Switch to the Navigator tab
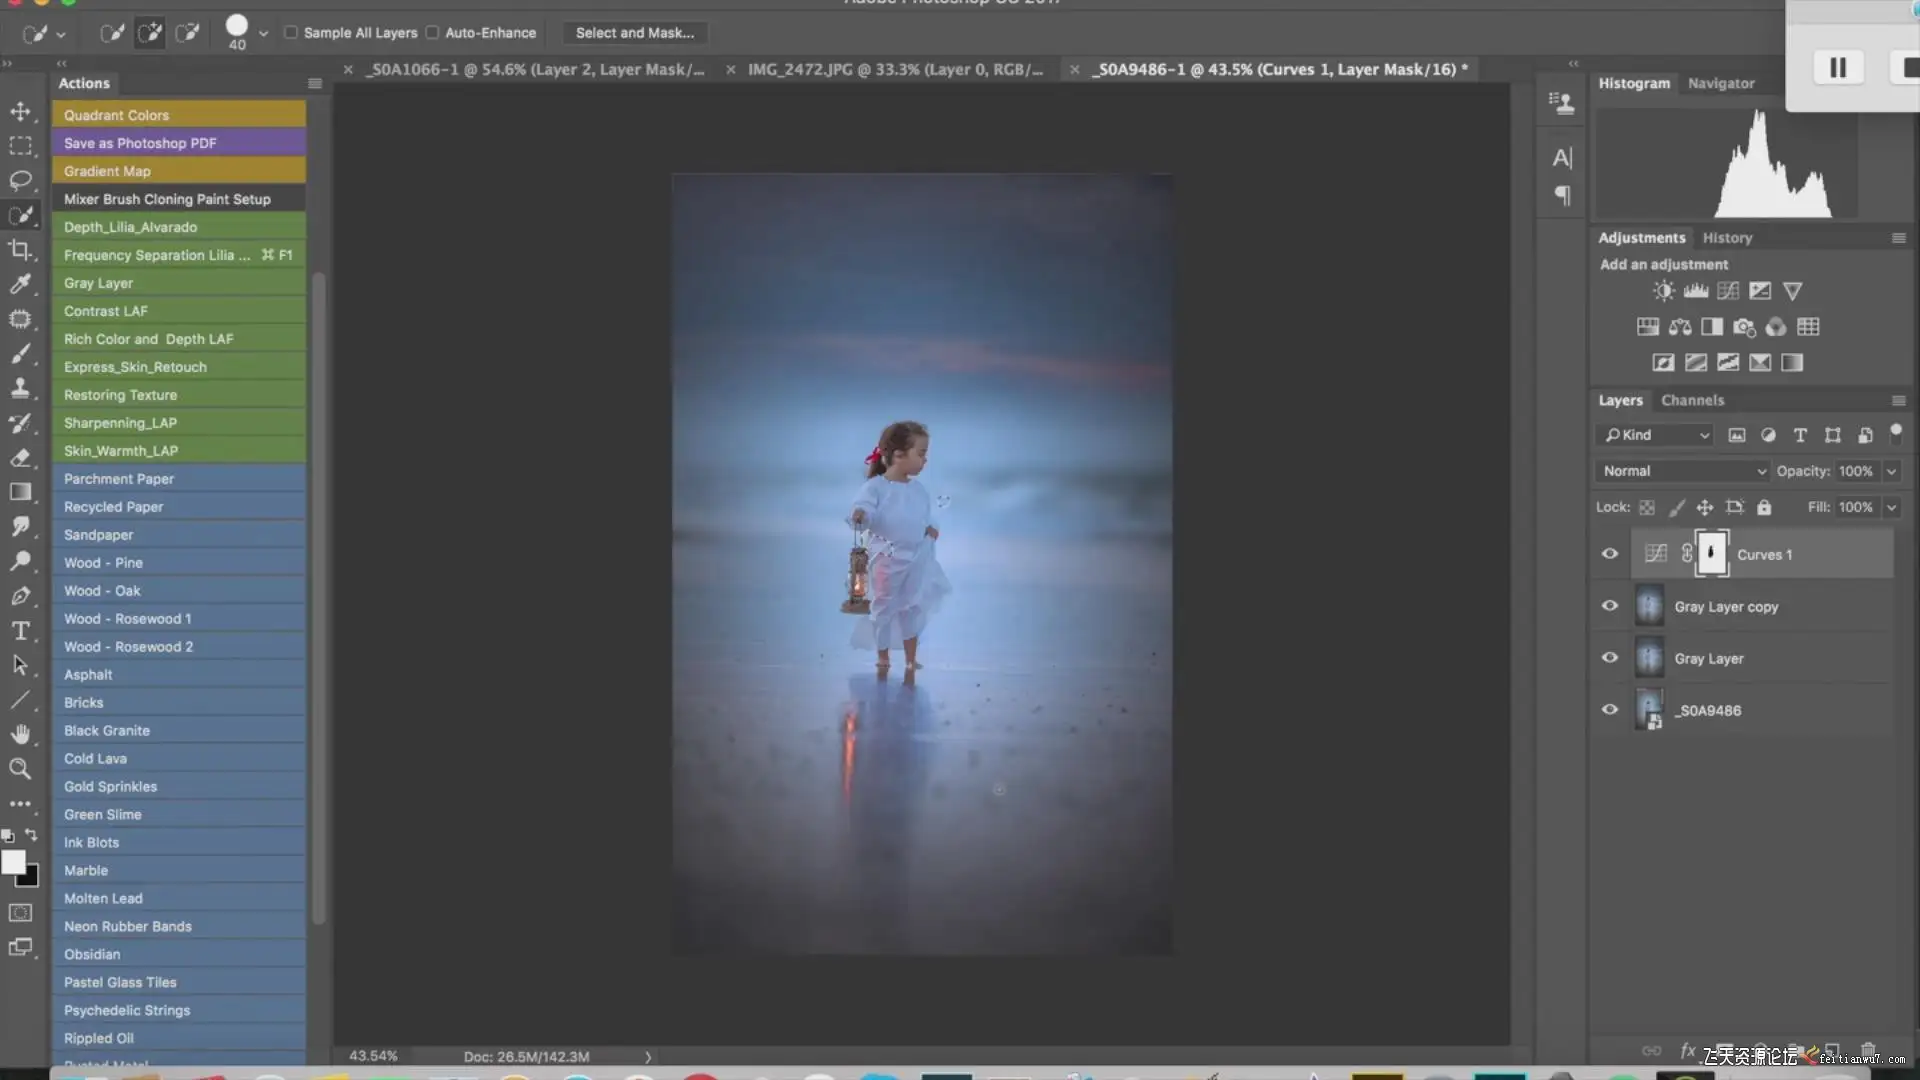The width and height of the screenshot is (1920, 1080). 1720,83
